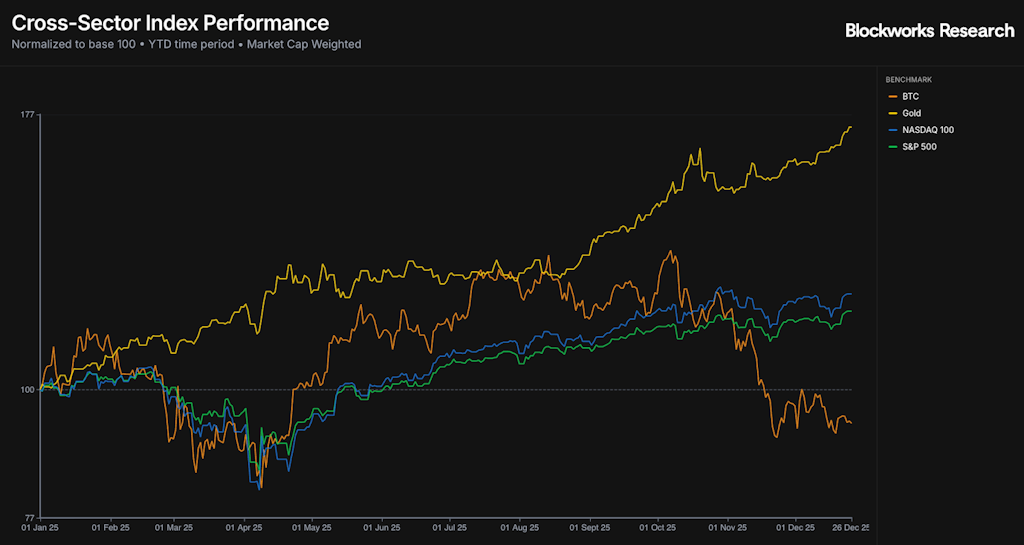The height and width of the screenshot is (545, 1024).
Task: Click the 01 Oct 25 x-axis date
Action: 657,527
